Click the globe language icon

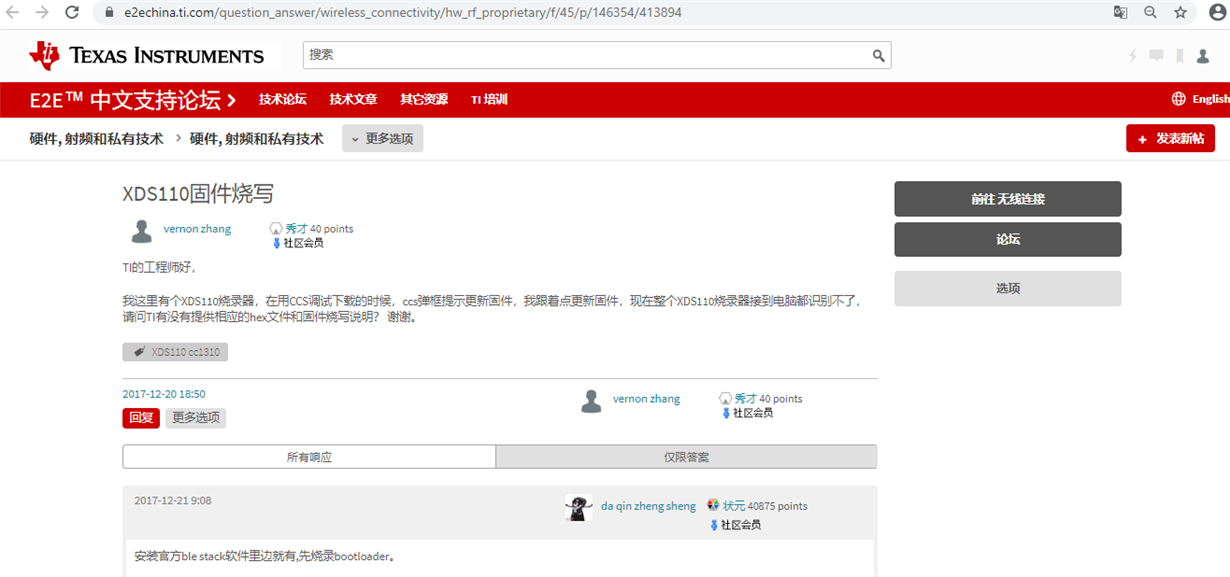(x=1179, y=99)
